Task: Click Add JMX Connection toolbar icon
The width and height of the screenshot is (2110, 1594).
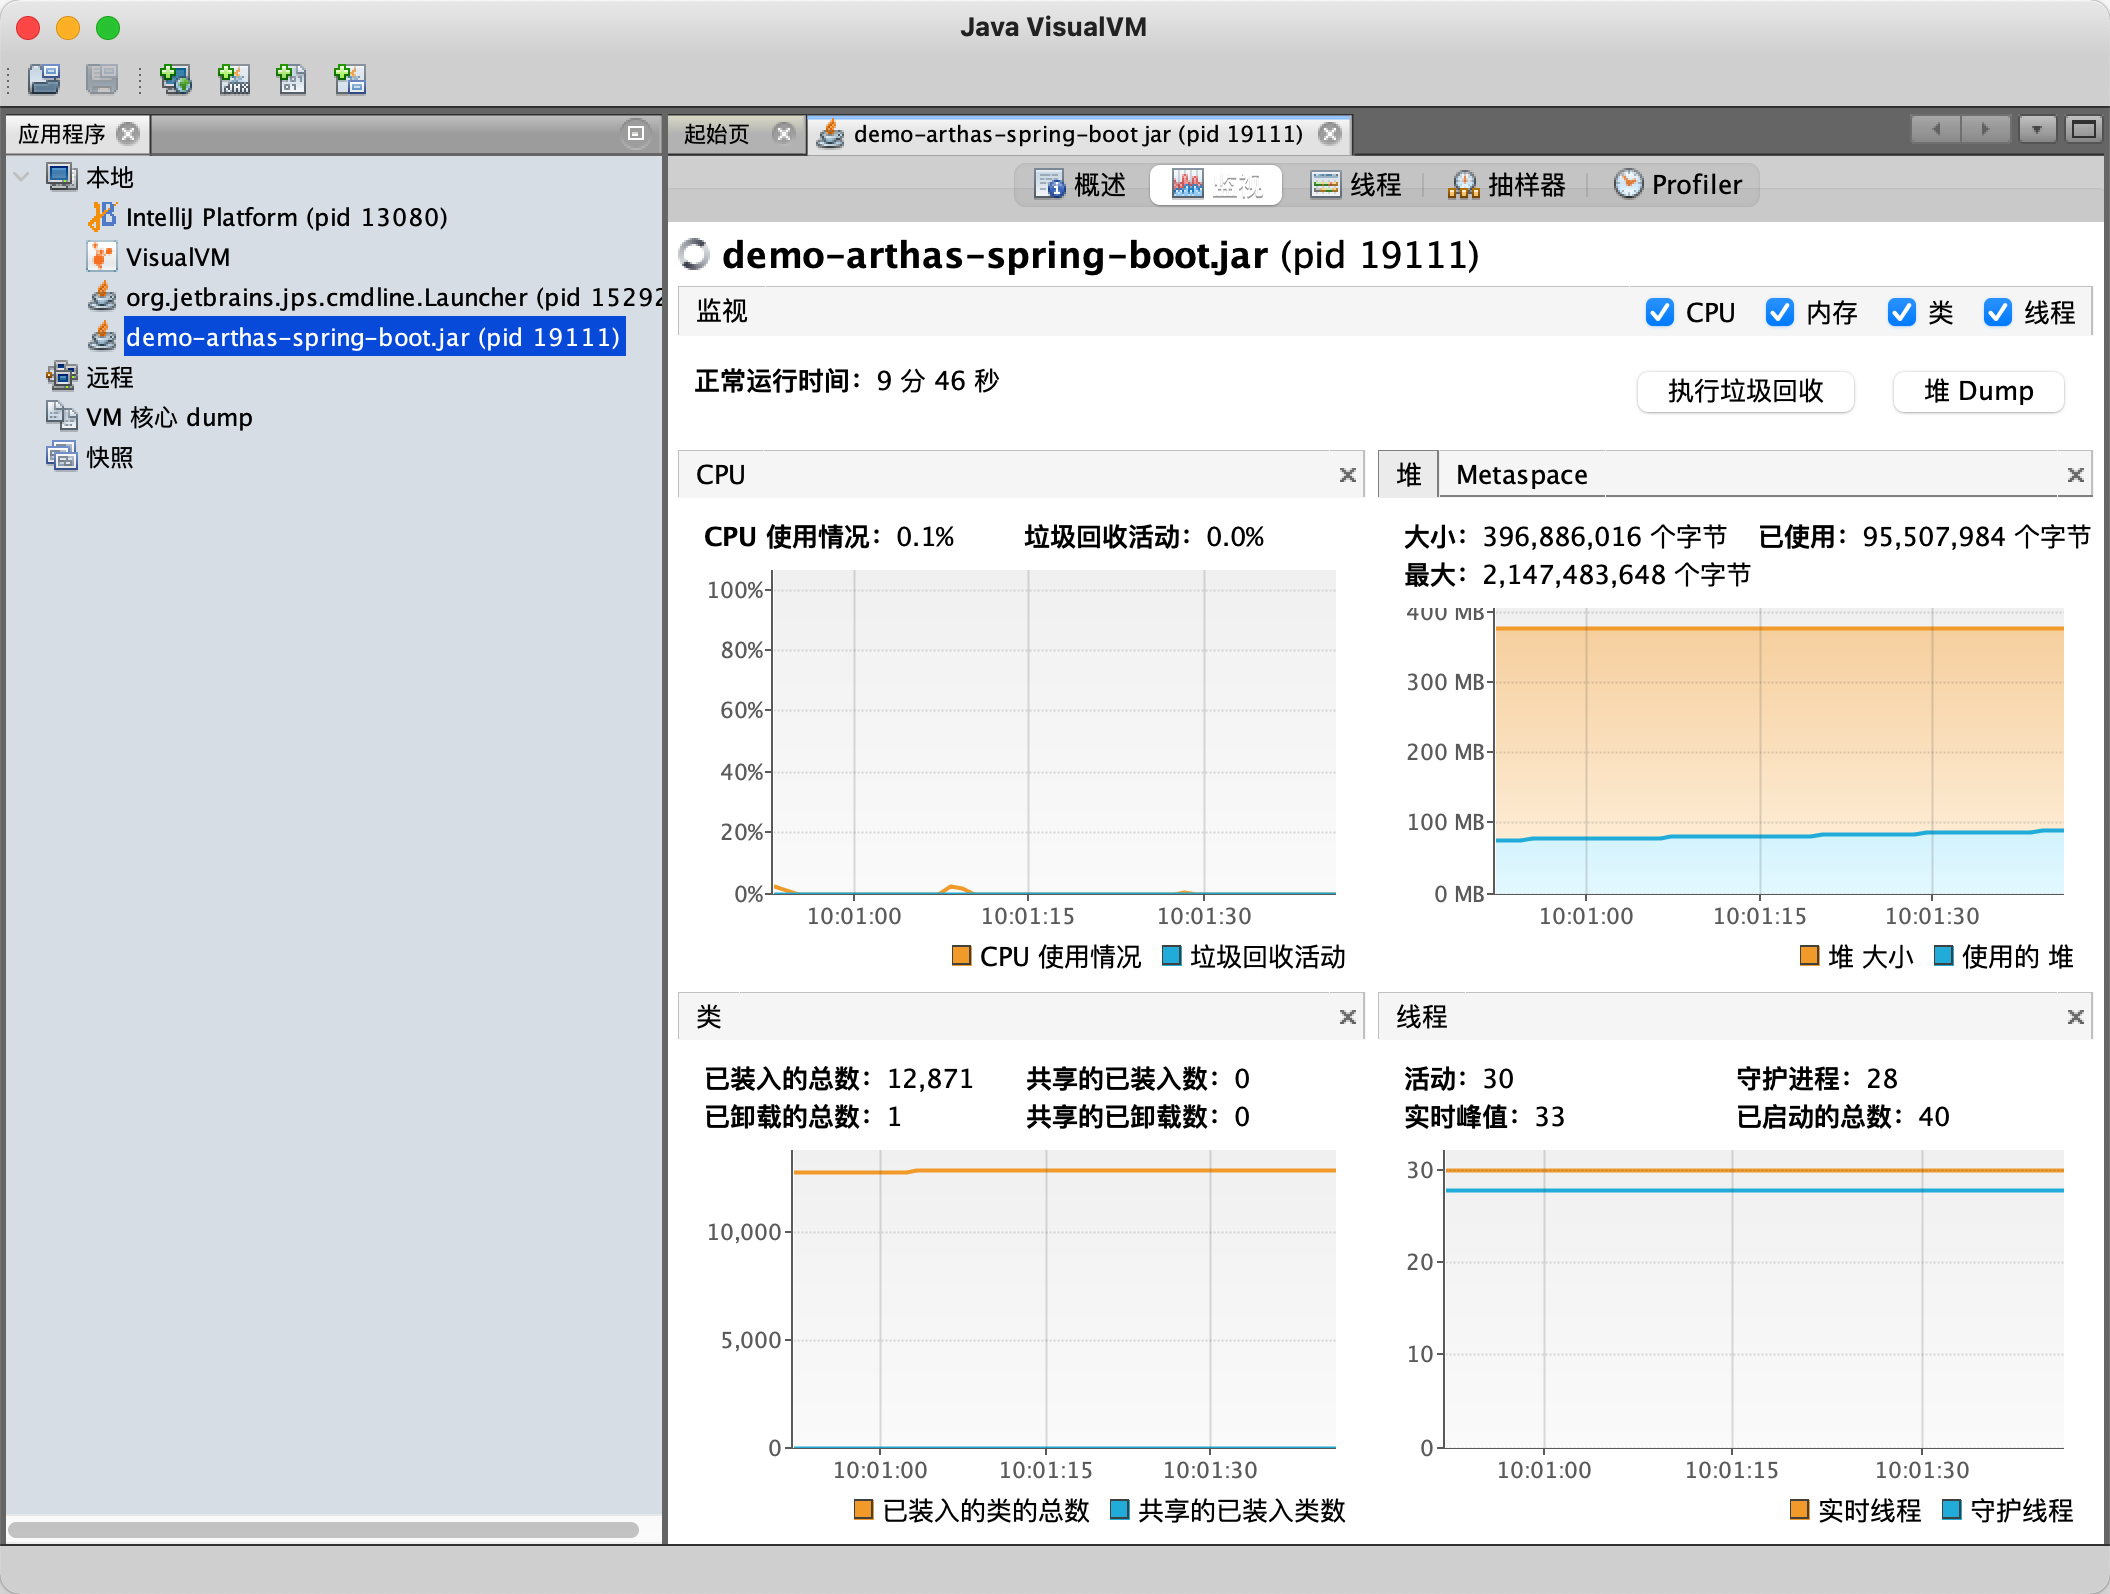Action: point(234,79)
